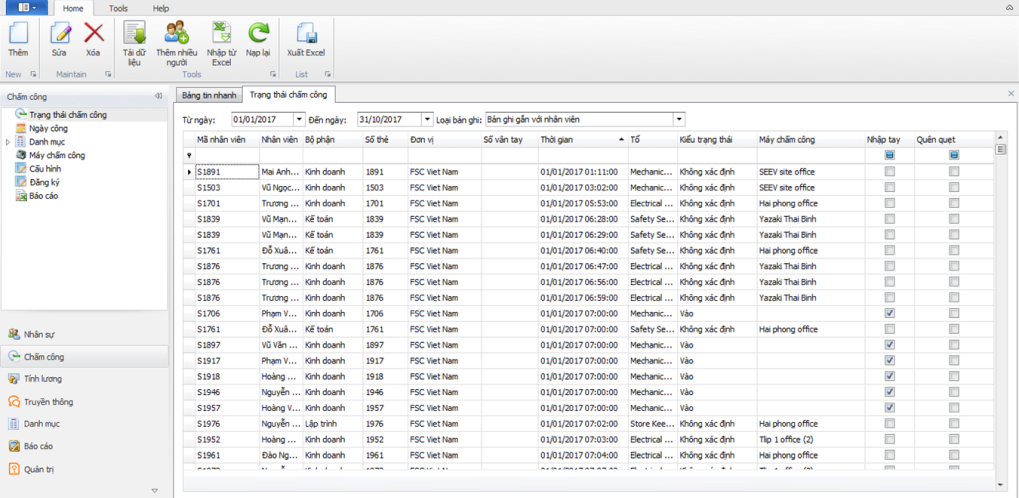
Task: Click the Số thẻ column header
Action: click(x=385, y=139)
